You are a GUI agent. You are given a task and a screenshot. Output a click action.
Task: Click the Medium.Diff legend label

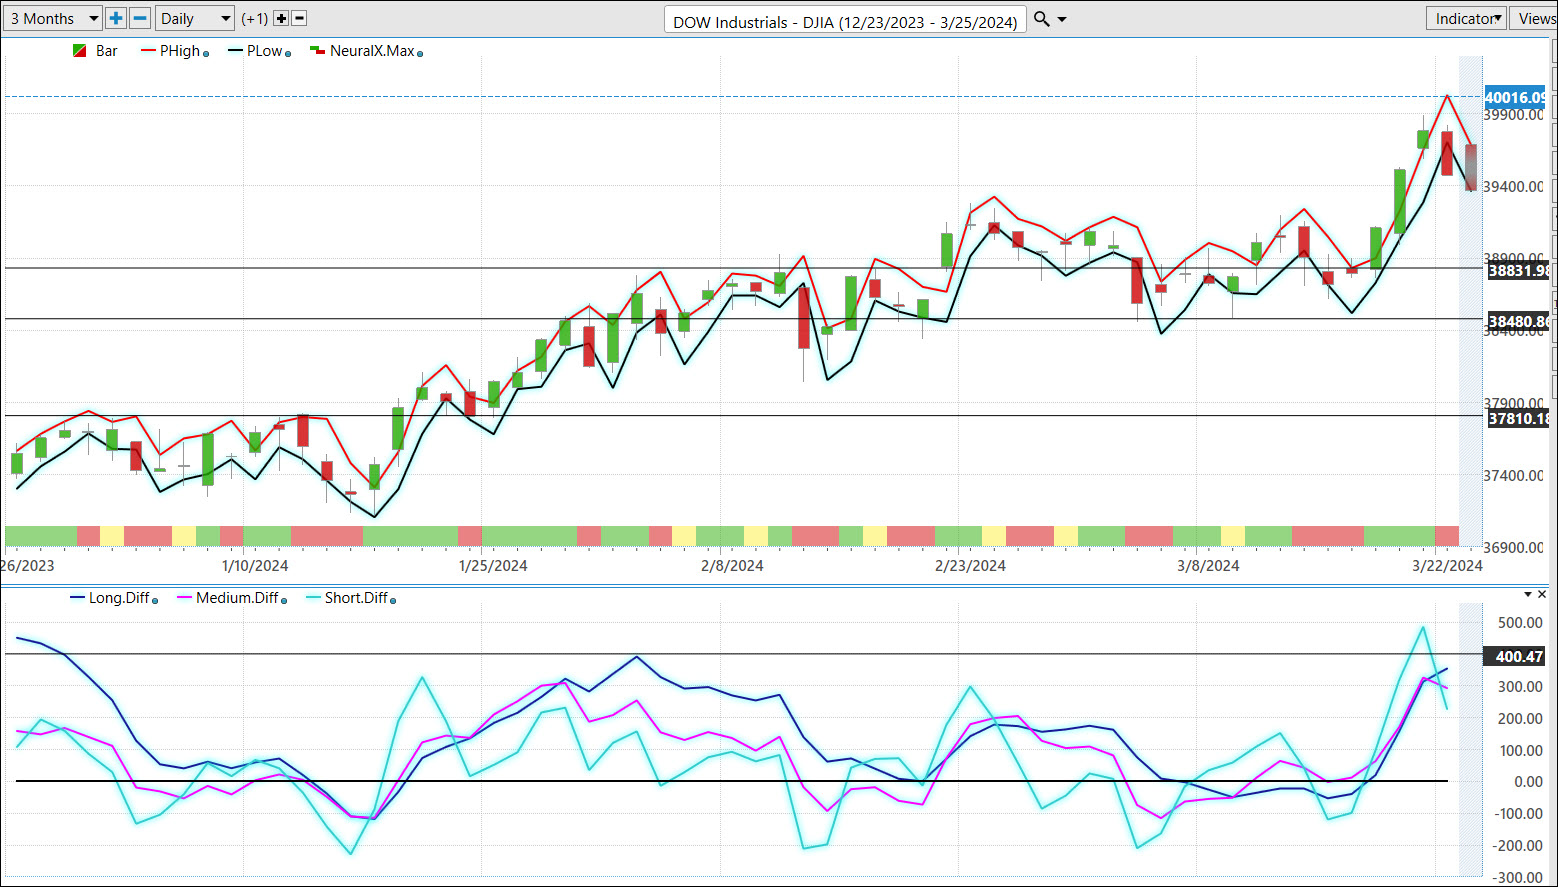point(237,598)
